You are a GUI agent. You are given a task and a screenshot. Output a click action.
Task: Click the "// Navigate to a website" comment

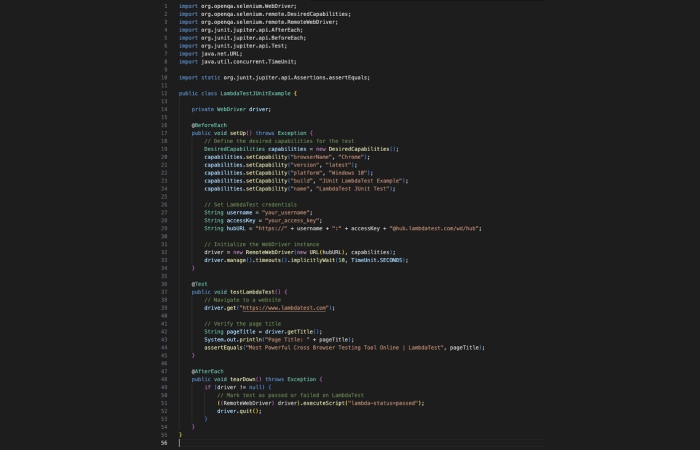(243, 300)
